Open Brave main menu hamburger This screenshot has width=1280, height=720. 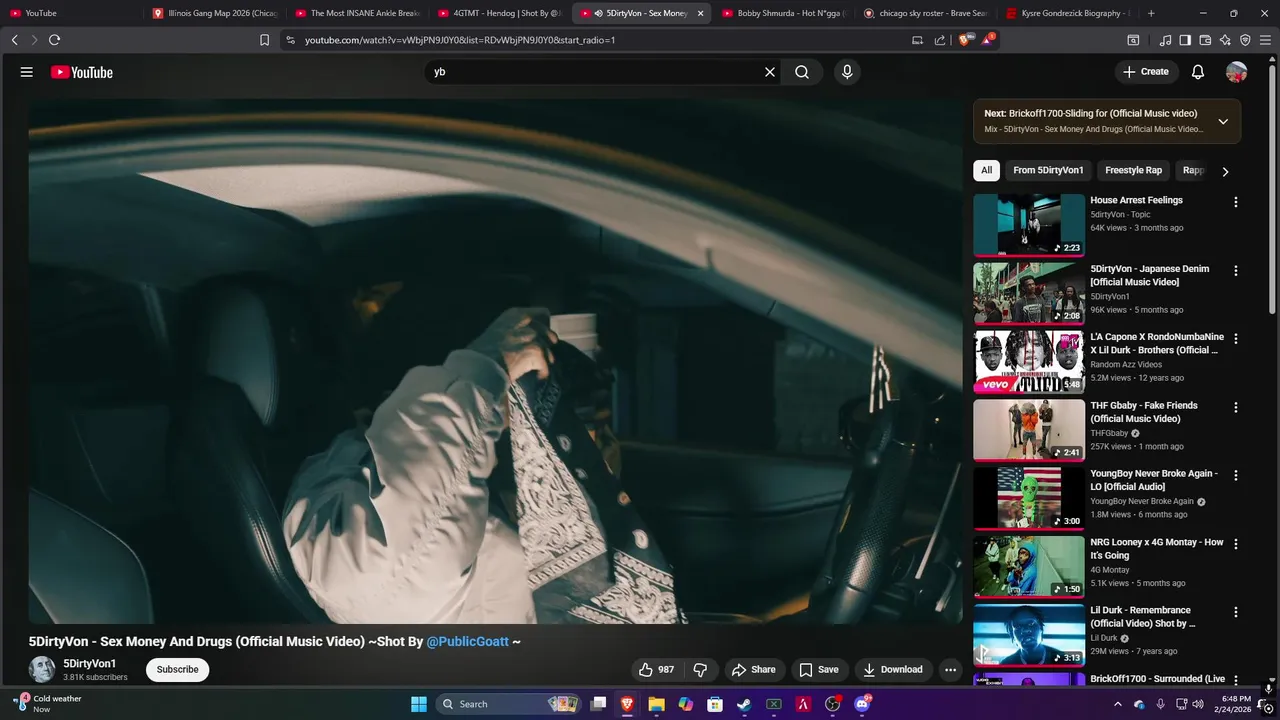click(x=1266, y=40)
